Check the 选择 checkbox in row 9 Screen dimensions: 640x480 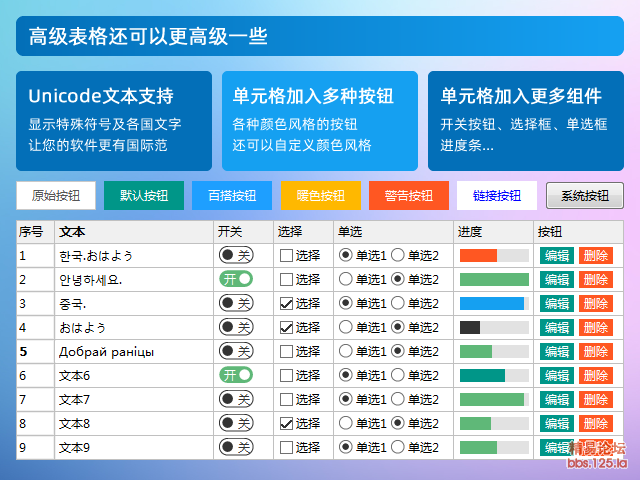click(286, 448)
